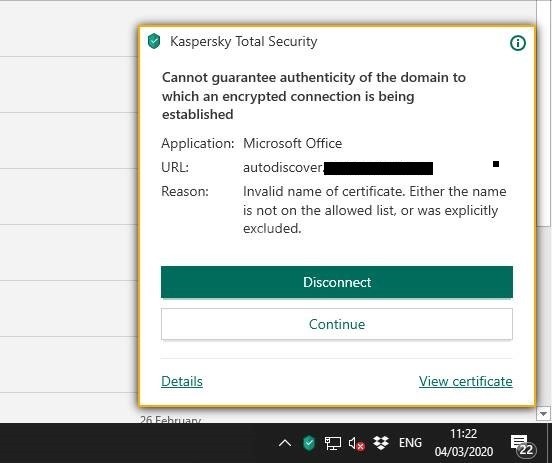Open the Dropbox tray icon
The height and width of the screenshot is (463, 552).
[x=381, y=443]
